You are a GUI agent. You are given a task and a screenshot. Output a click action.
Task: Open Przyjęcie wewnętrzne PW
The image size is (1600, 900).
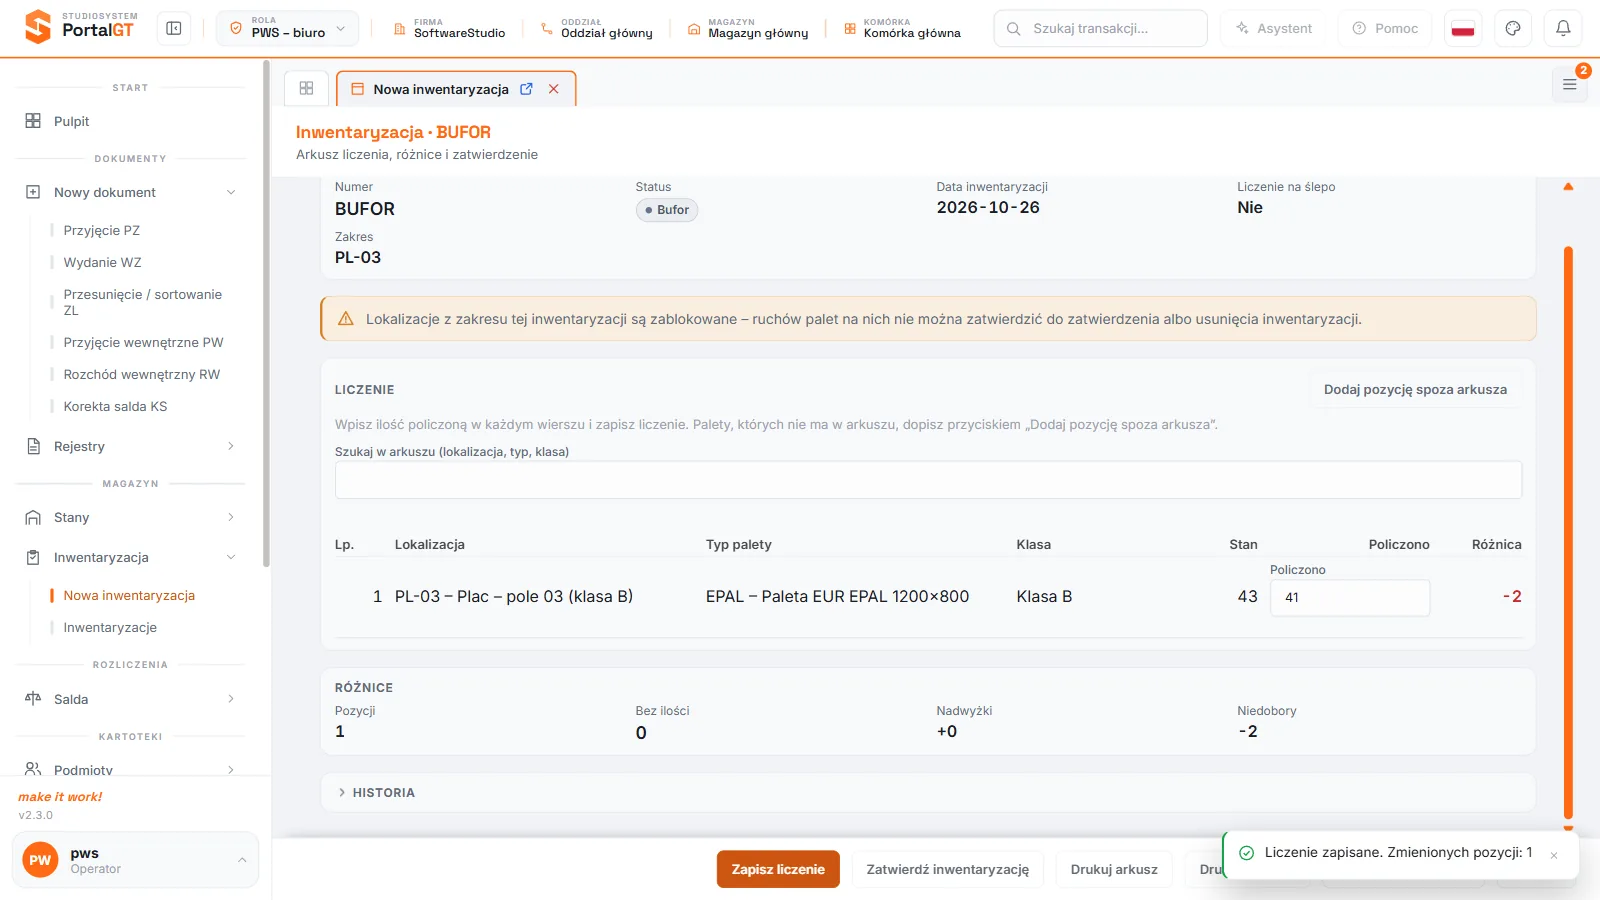(144, 342)
